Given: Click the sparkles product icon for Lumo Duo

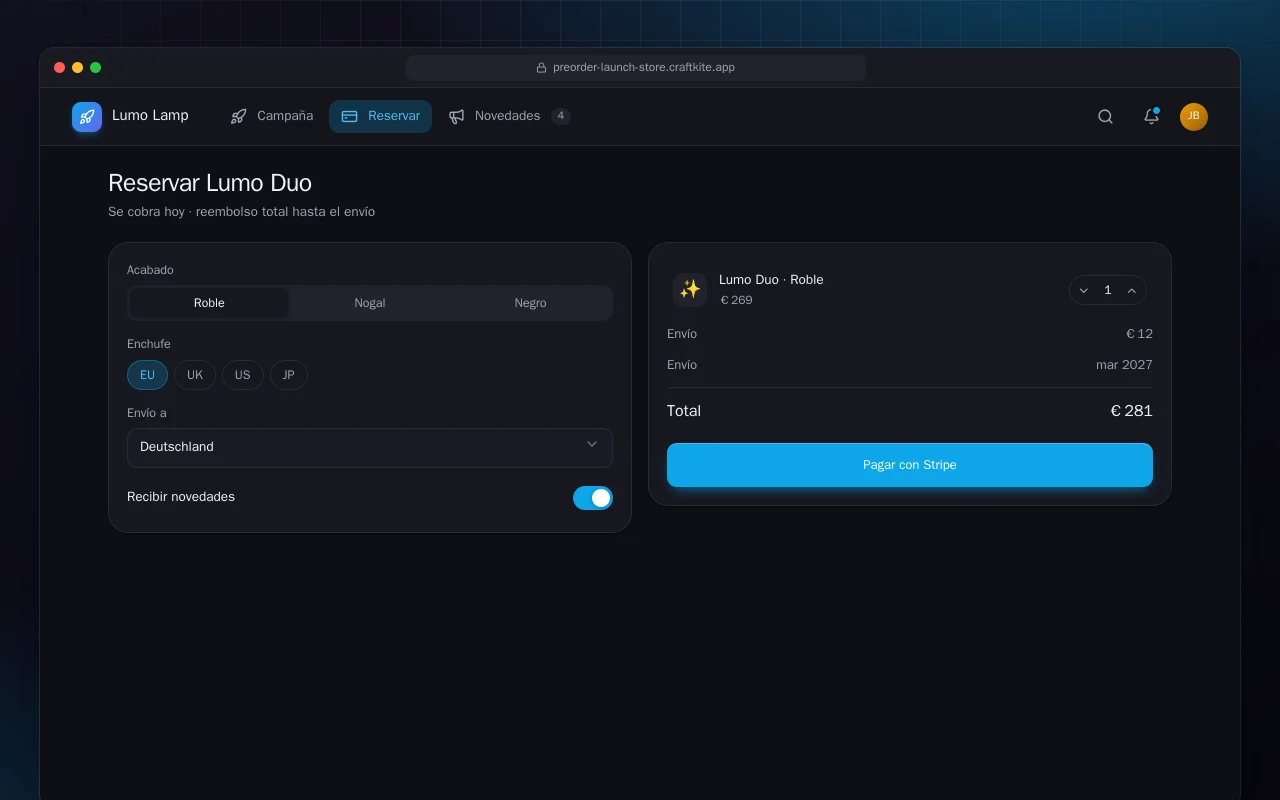Looking at the screenshot, I should (x=690, y=289).
